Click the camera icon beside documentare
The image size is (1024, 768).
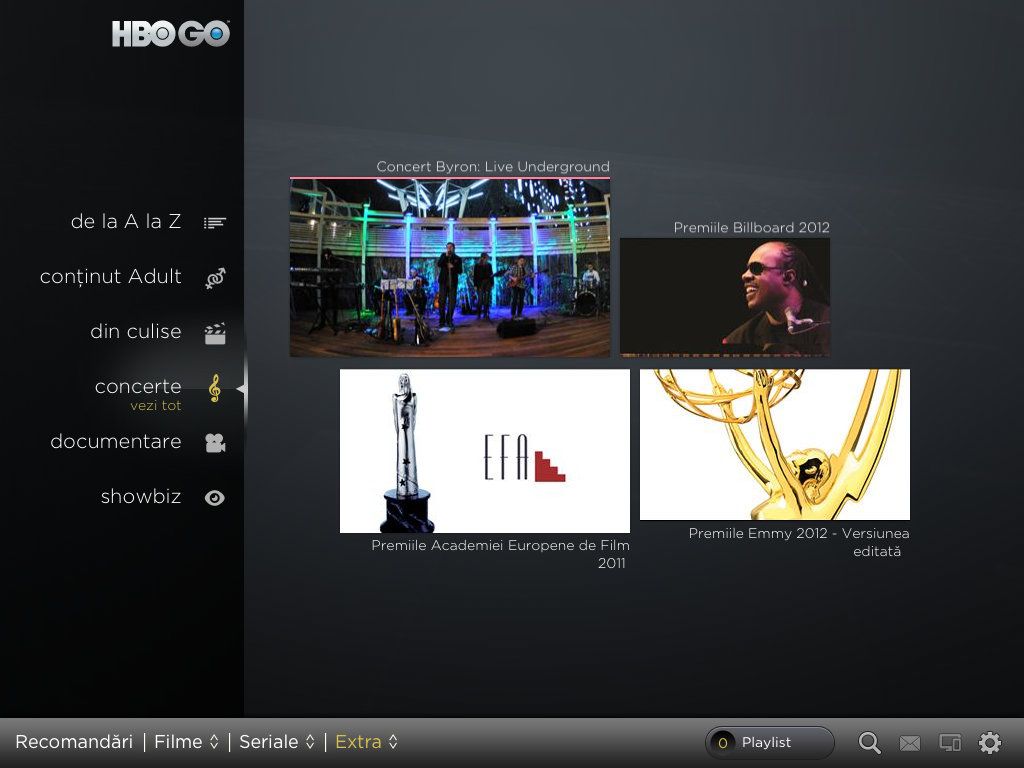point(215,443)
